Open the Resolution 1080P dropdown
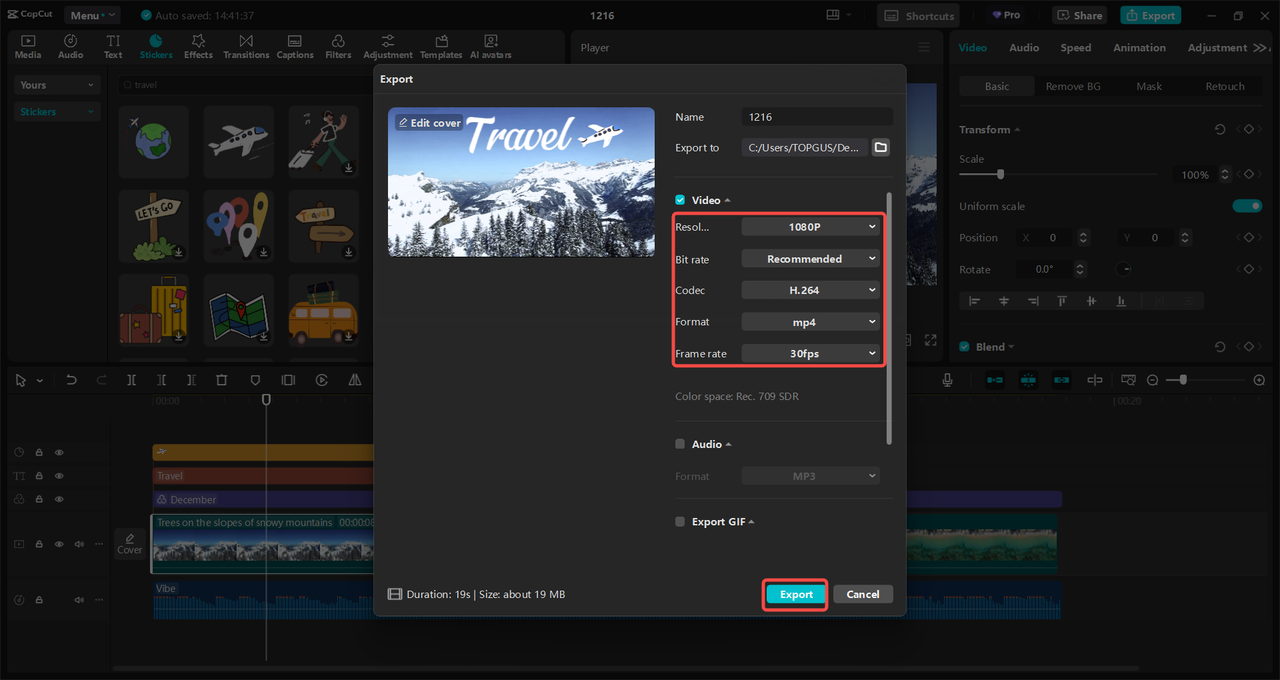The width and height of the screenshot is (1280, 680). click(x=811, y=227)
